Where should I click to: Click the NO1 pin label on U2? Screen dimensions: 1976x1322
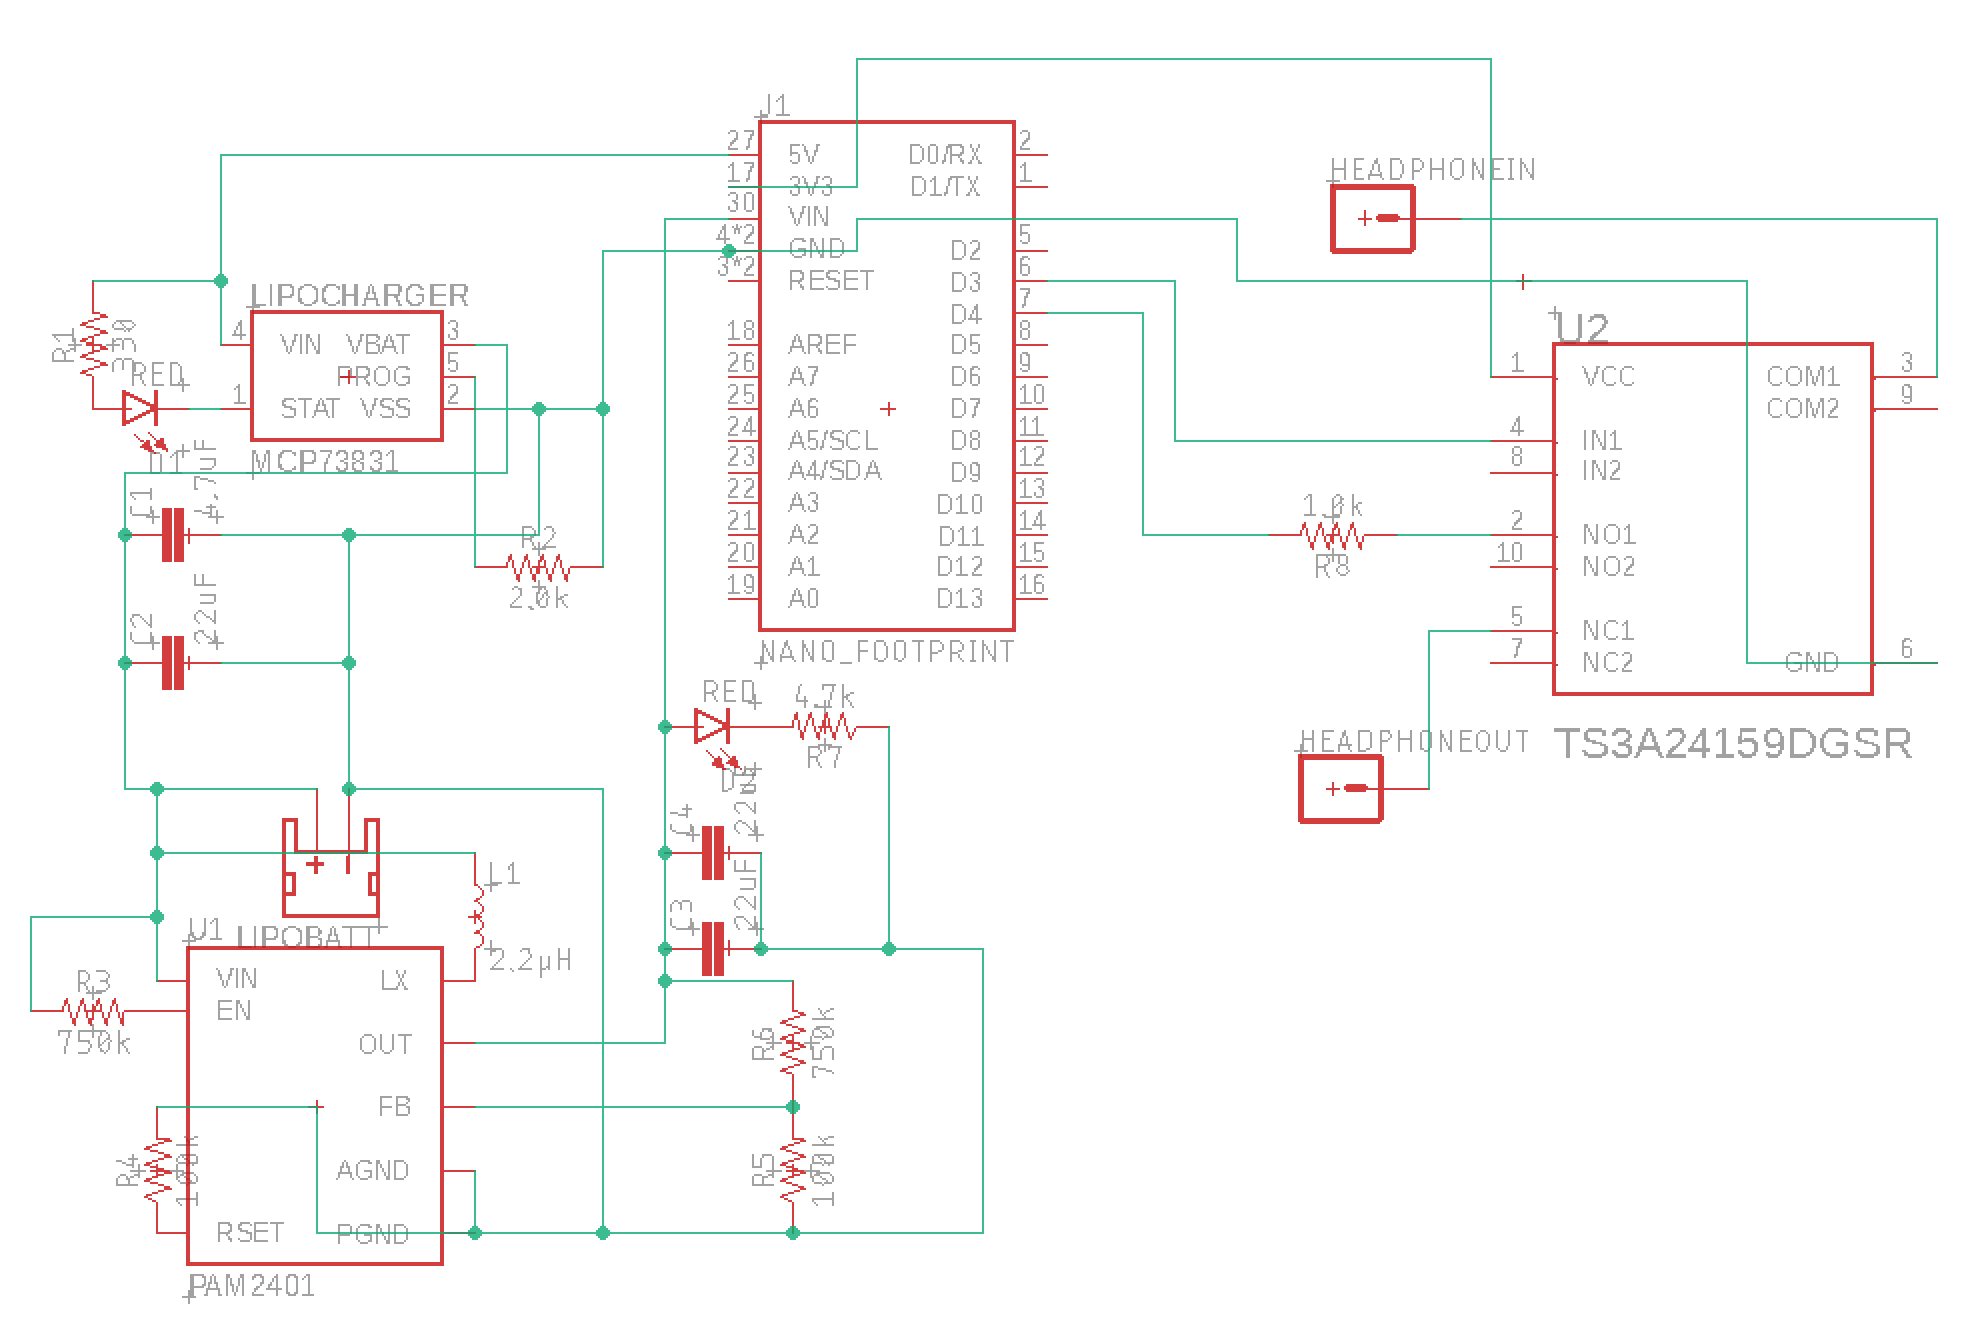[x=1609, y=534]
